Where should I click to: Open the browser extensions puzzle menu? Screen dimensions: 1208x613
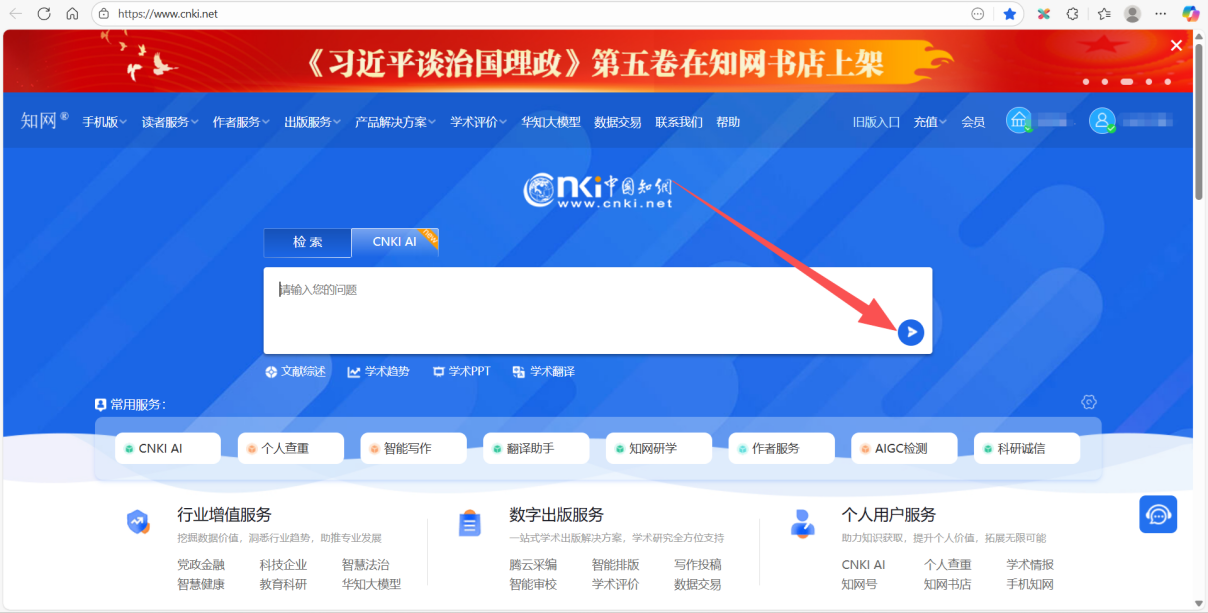coord(1073,14)
